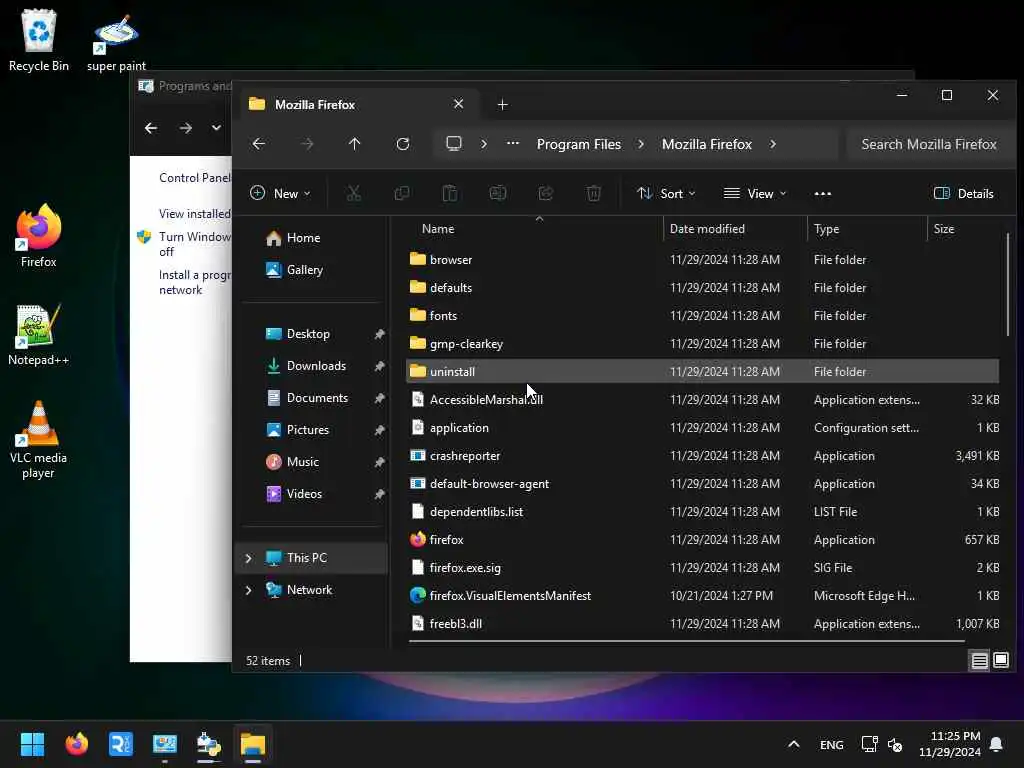Click back arrow in Programs and Features window

[x=151, y=128]
